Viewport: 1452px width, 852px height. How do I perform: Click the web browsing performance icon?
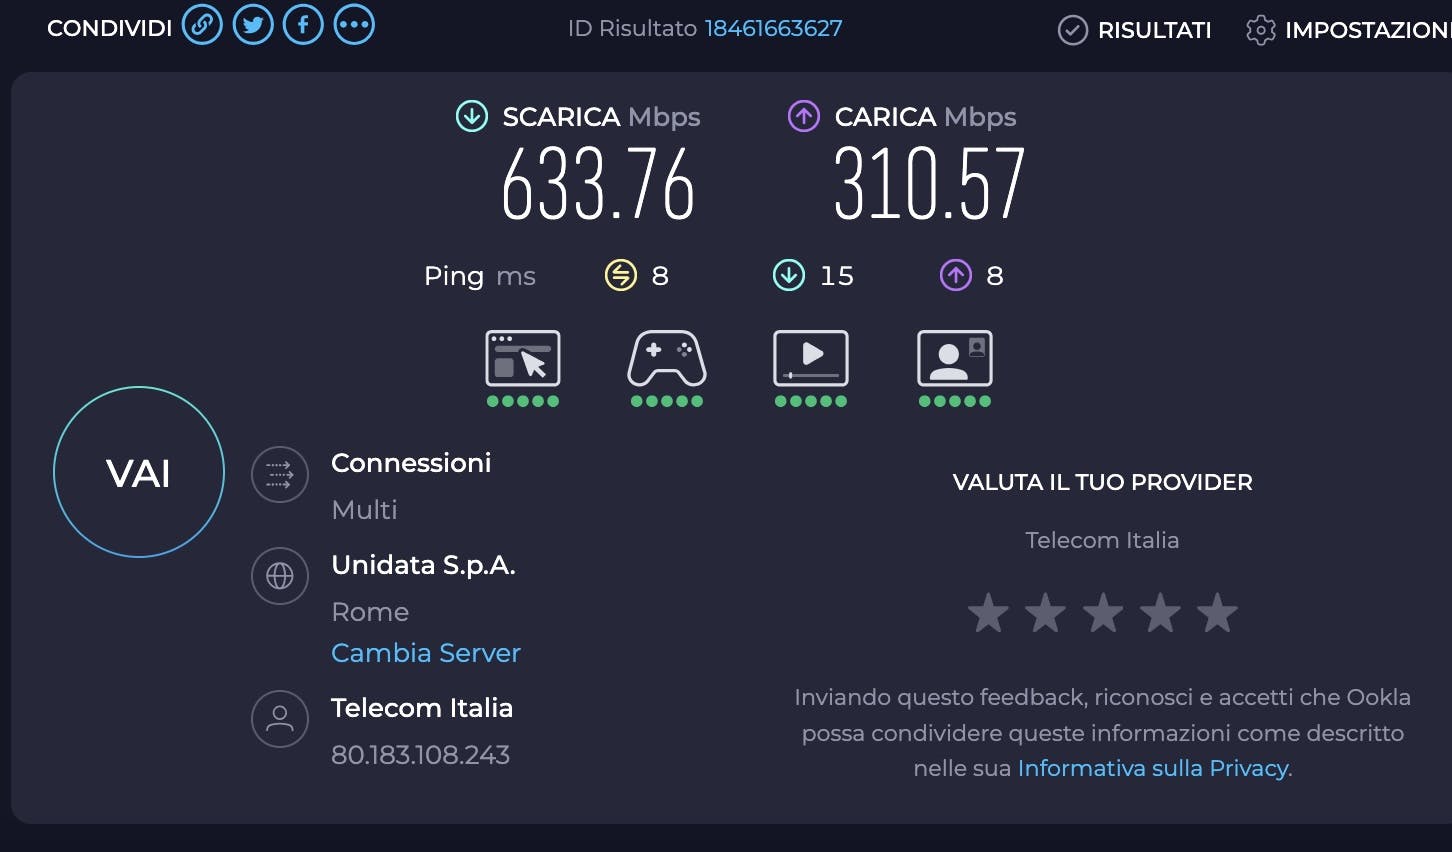pos(523,359)
